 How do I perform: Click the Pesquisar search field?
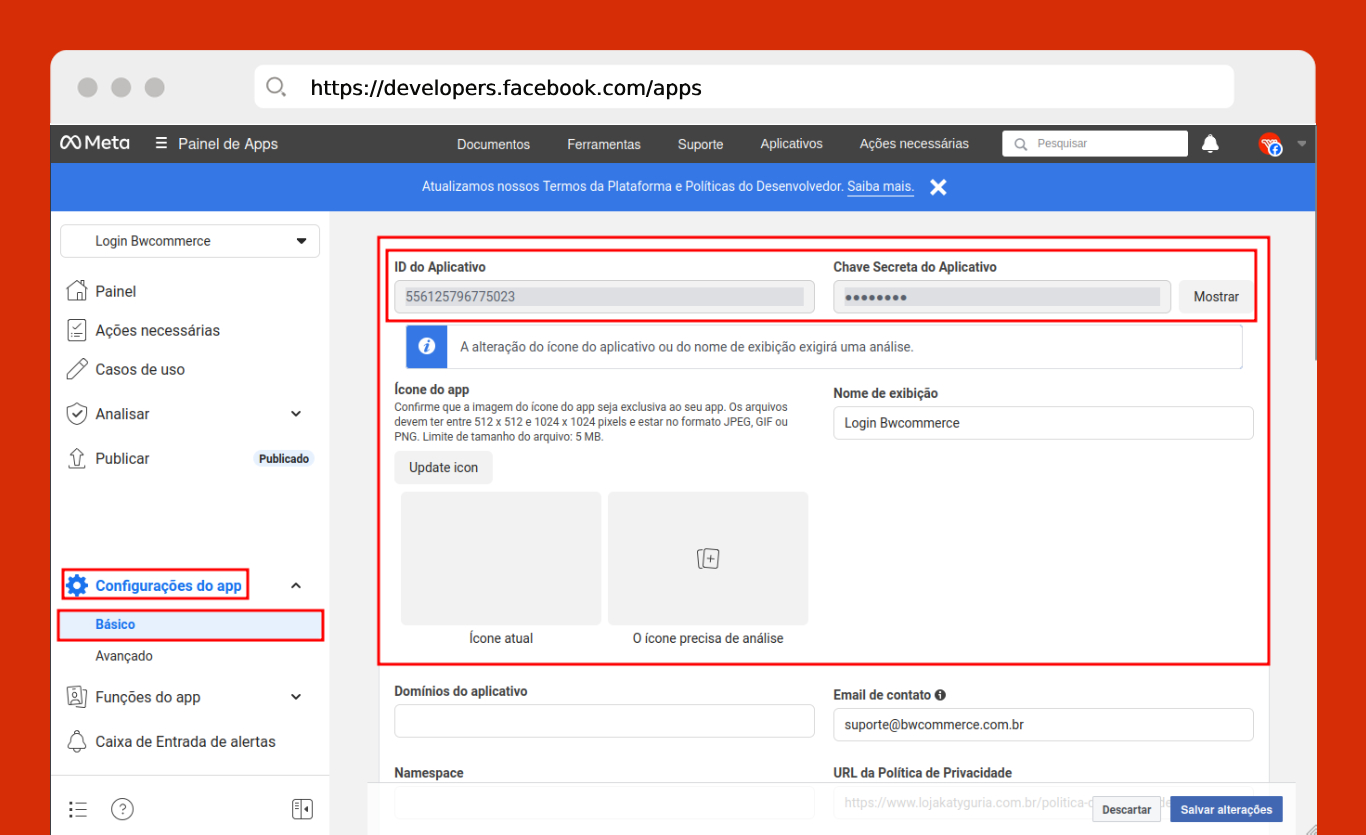click(1095, 144)
